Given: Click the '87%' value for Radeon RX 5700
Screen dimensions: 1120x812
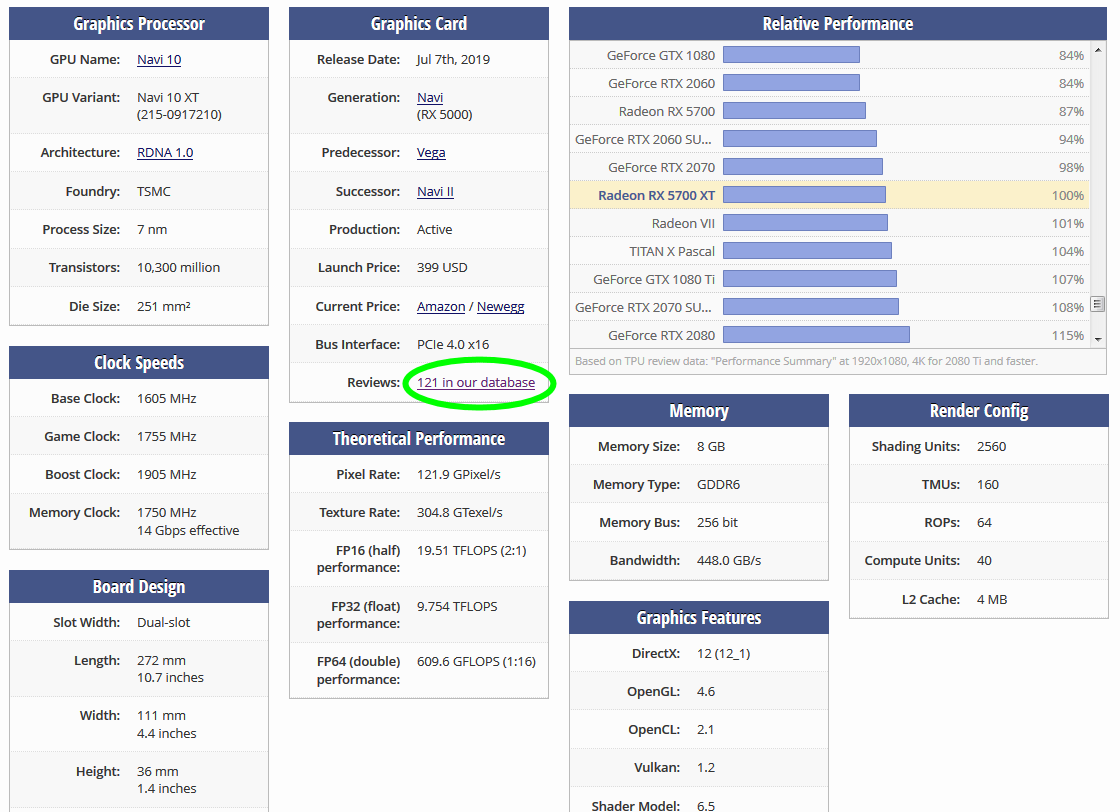Looking at the screenshot, I should coord(1071,111).
